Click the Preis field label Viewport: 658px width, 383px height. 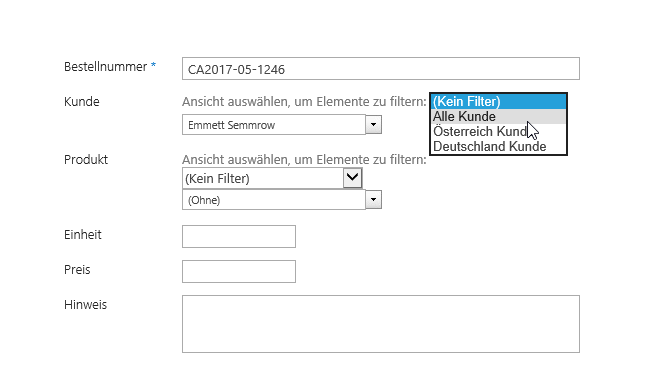point(77,270)
